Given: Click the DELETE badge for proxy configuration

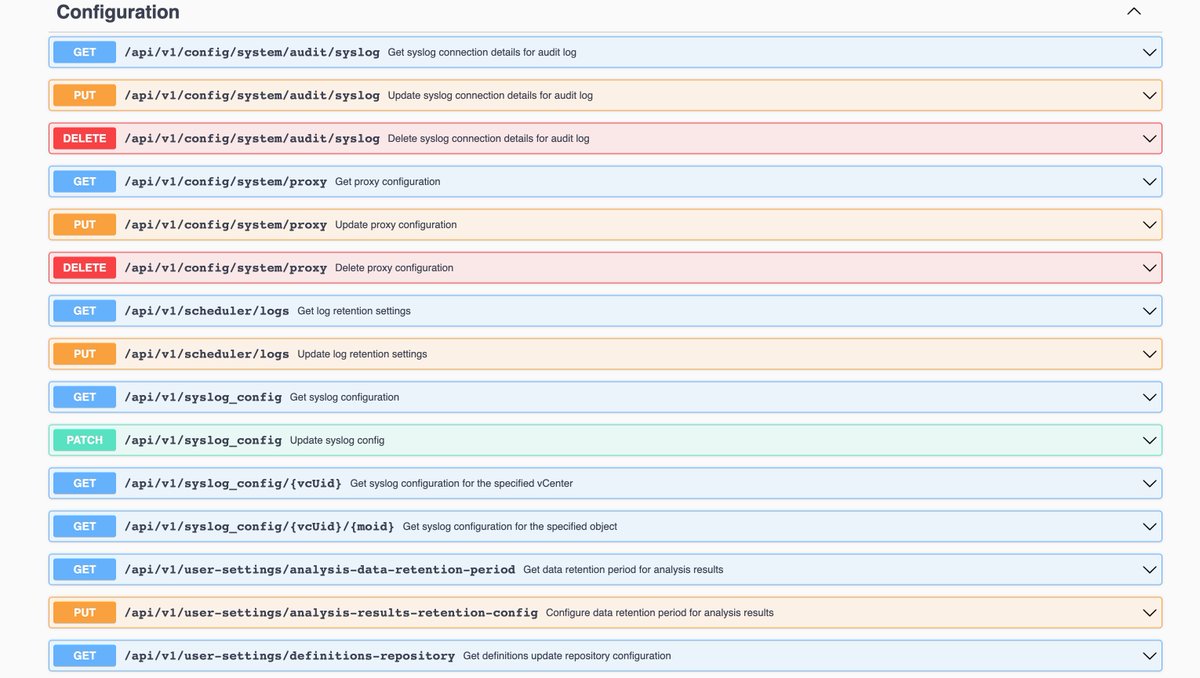Looking at the screenshot, I should [85, 266].
